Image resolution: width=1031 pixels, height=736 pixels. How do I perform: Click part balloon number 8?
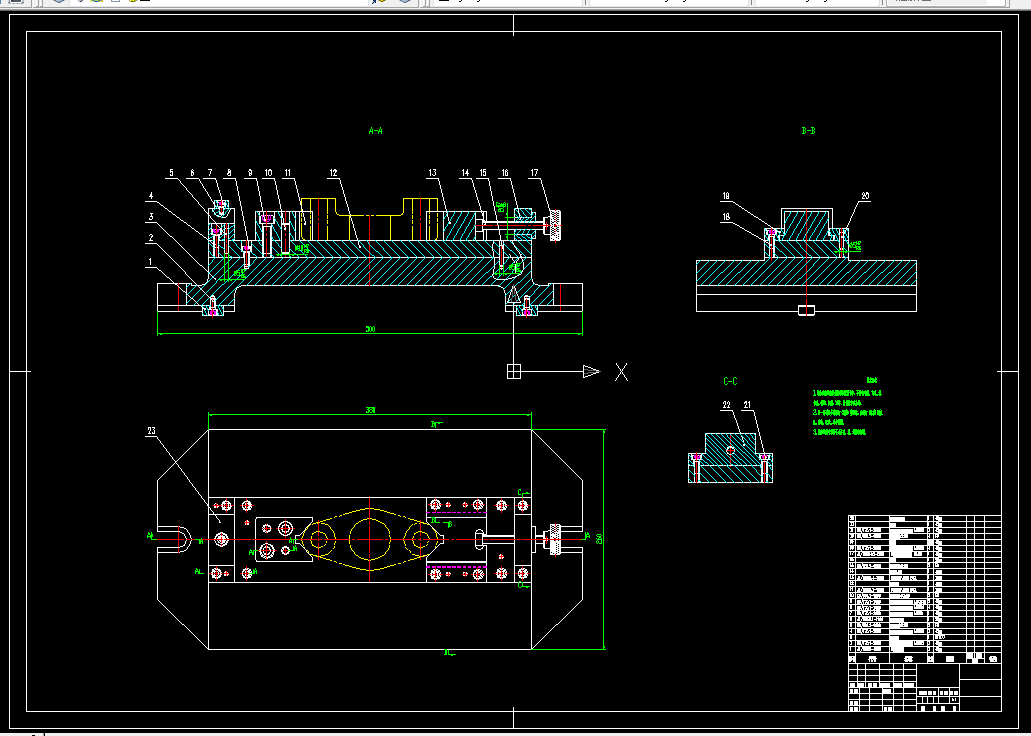(229, 174)
